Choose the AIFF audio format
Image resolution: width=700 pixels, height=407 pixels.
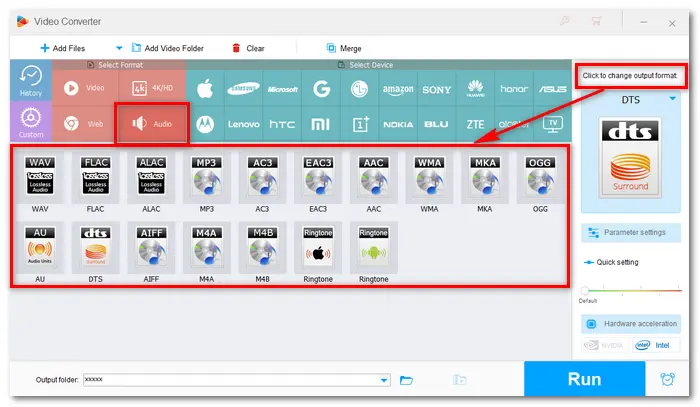151,247
